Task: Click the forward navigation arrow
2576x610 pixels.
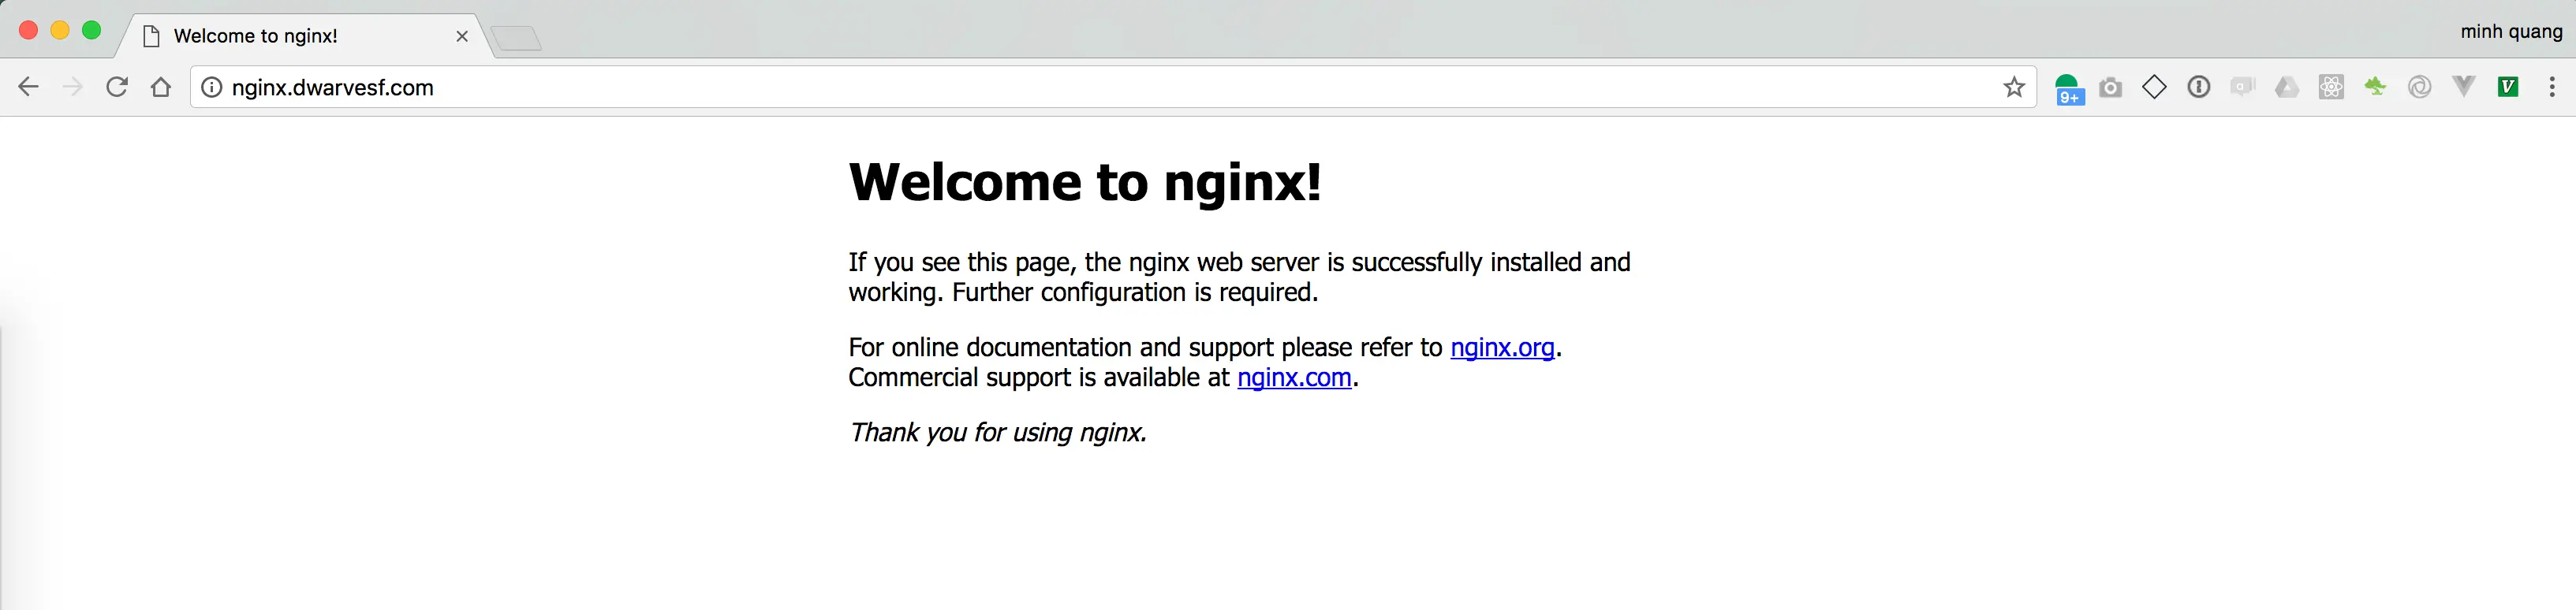Action: pos(72,87)
